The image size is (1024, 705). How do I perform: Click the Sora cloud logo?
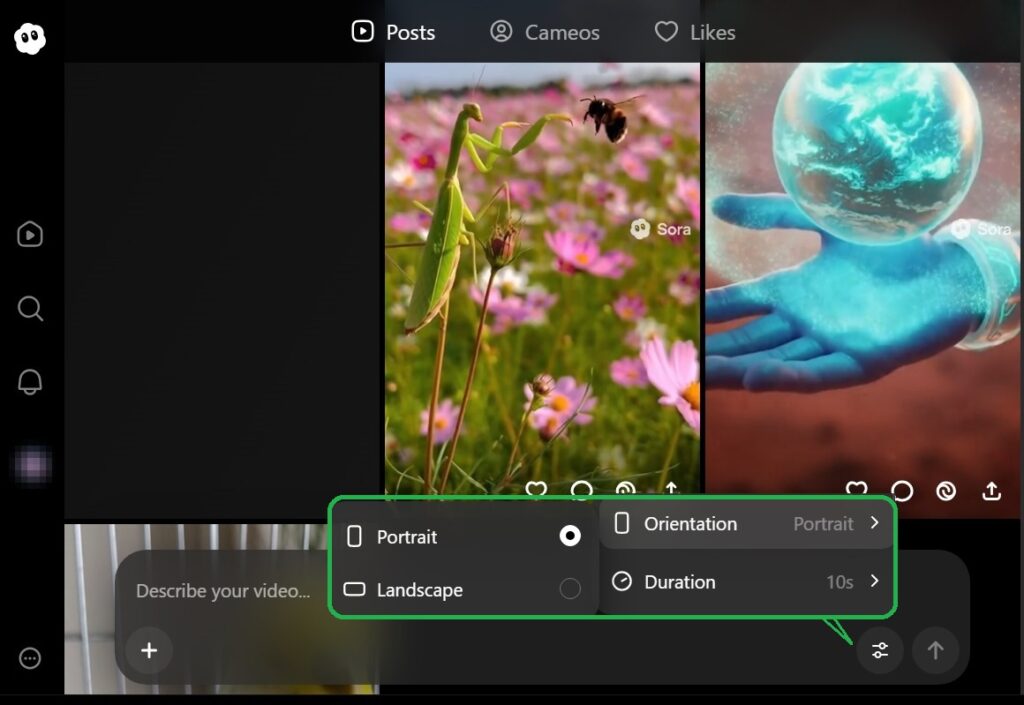tap(30, 39)
